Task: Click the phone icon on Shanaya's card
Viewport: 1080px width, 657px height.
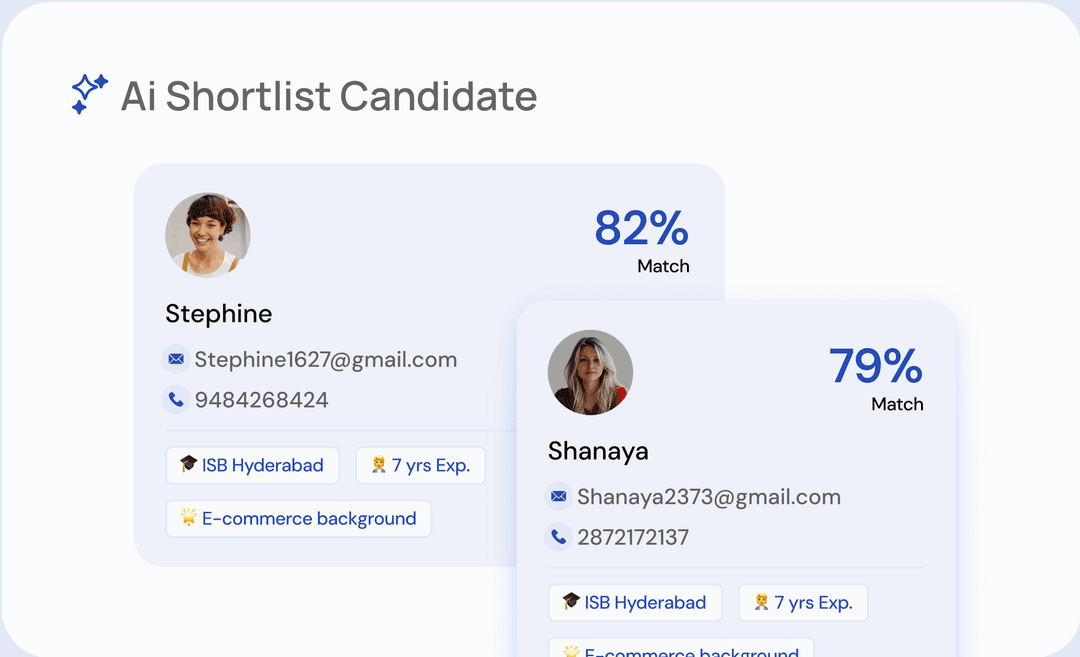Action: [558, 536]
